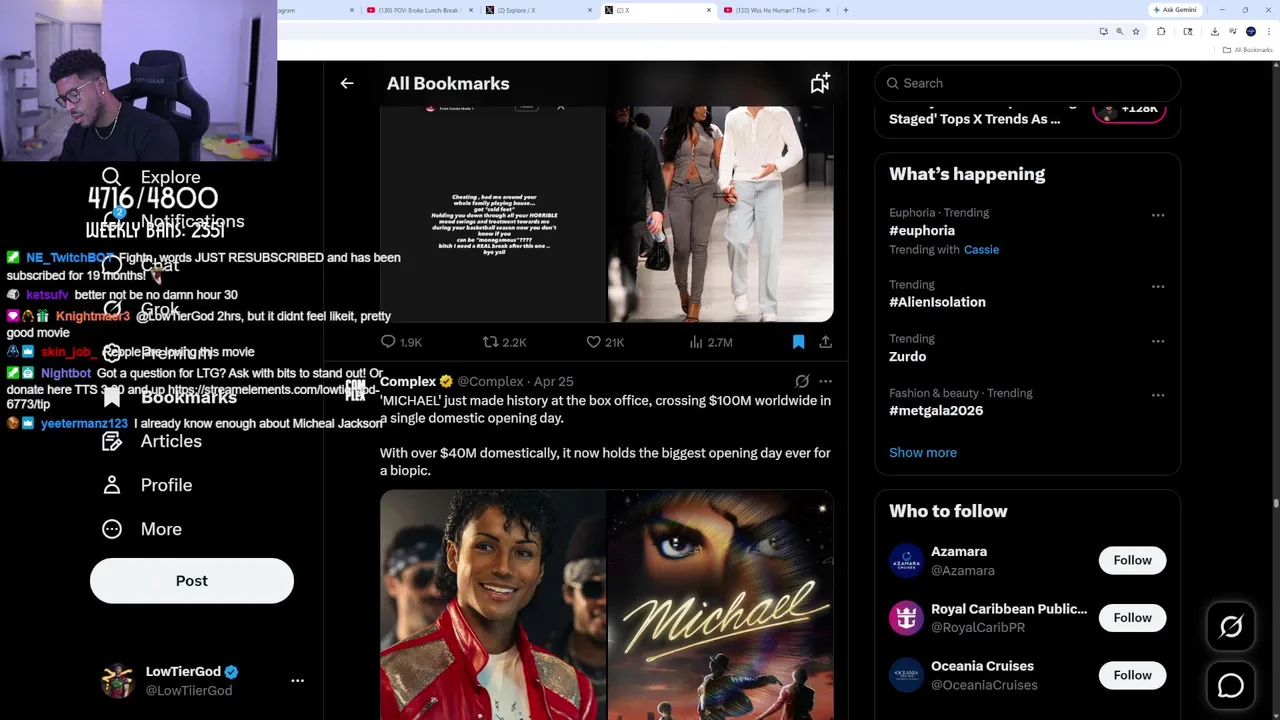Open LowTierGod account options menu
The height and width of the screenshot is (720, 1280).
click(297, 681)
